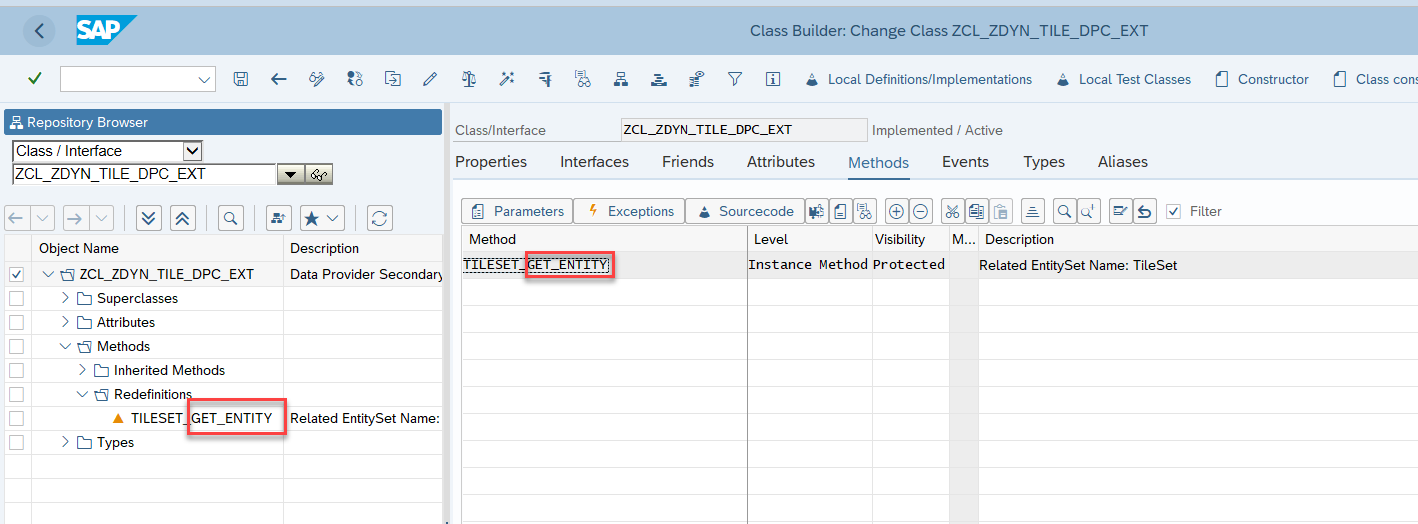The width and height of the screenshot is (1418, 524).
Task: Check the TILESET_GET_ENTITY tree row checkbox
Action: [16, 418]
